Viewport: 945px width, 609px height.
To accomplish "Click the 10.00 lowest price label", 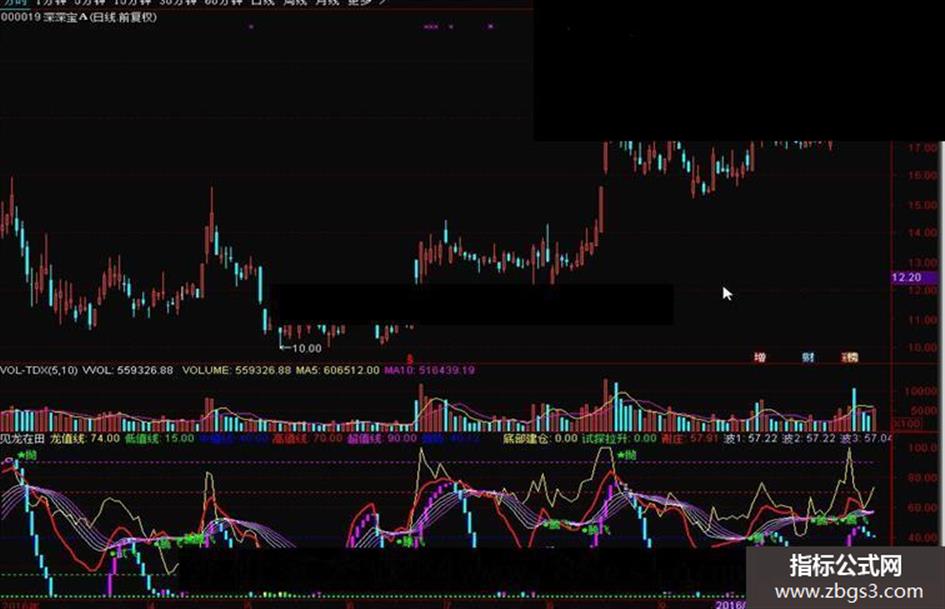I will point(306,348).
